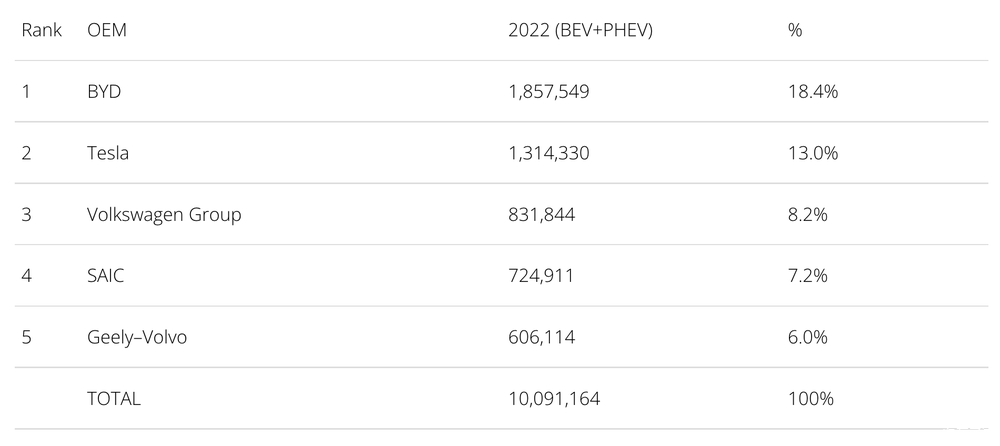Image resolution: width=1000 pixels, height=446 pixels.
Task: Click BYD's sales figure 1,857,549
Action: [549, 91]
